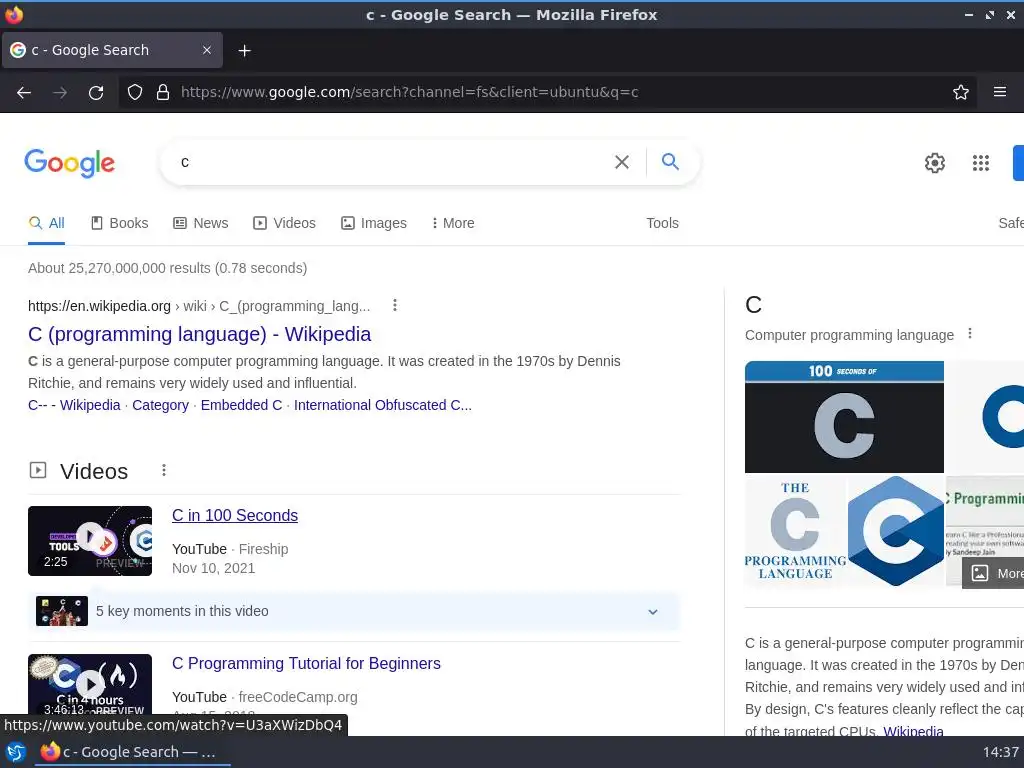The image size is (1024, 768).
Task: Open the system start menu icon
Action: 15,752
